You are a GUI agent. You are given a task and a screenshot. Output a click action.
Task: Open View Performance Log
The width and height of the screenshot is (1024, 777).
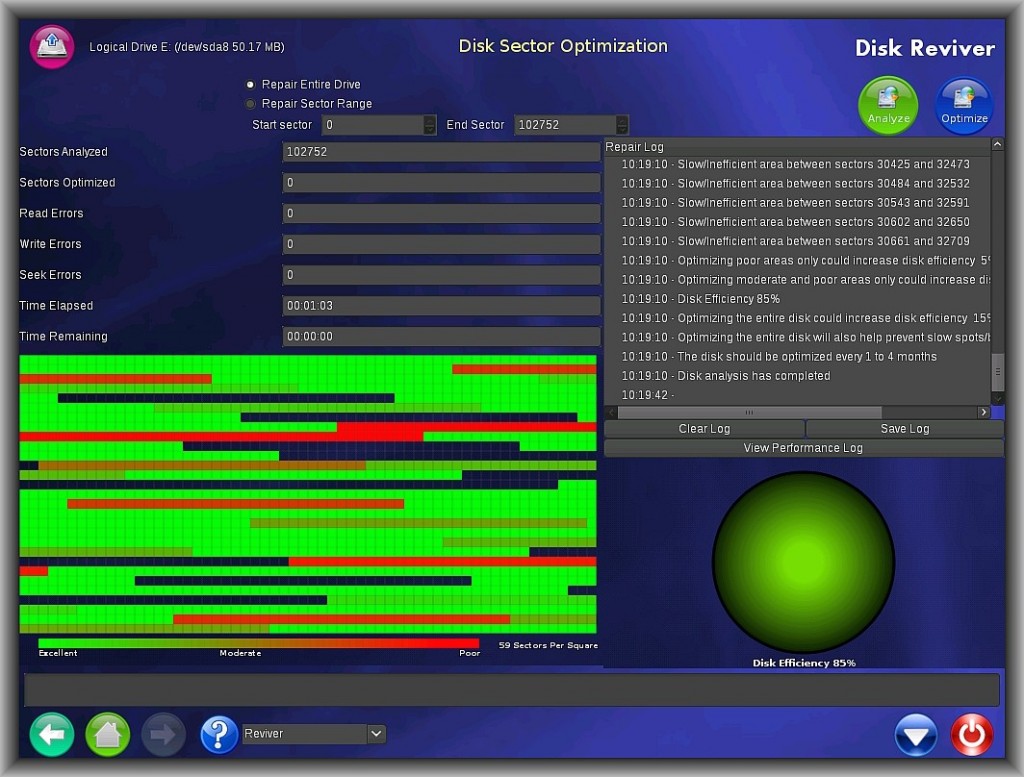803,448
